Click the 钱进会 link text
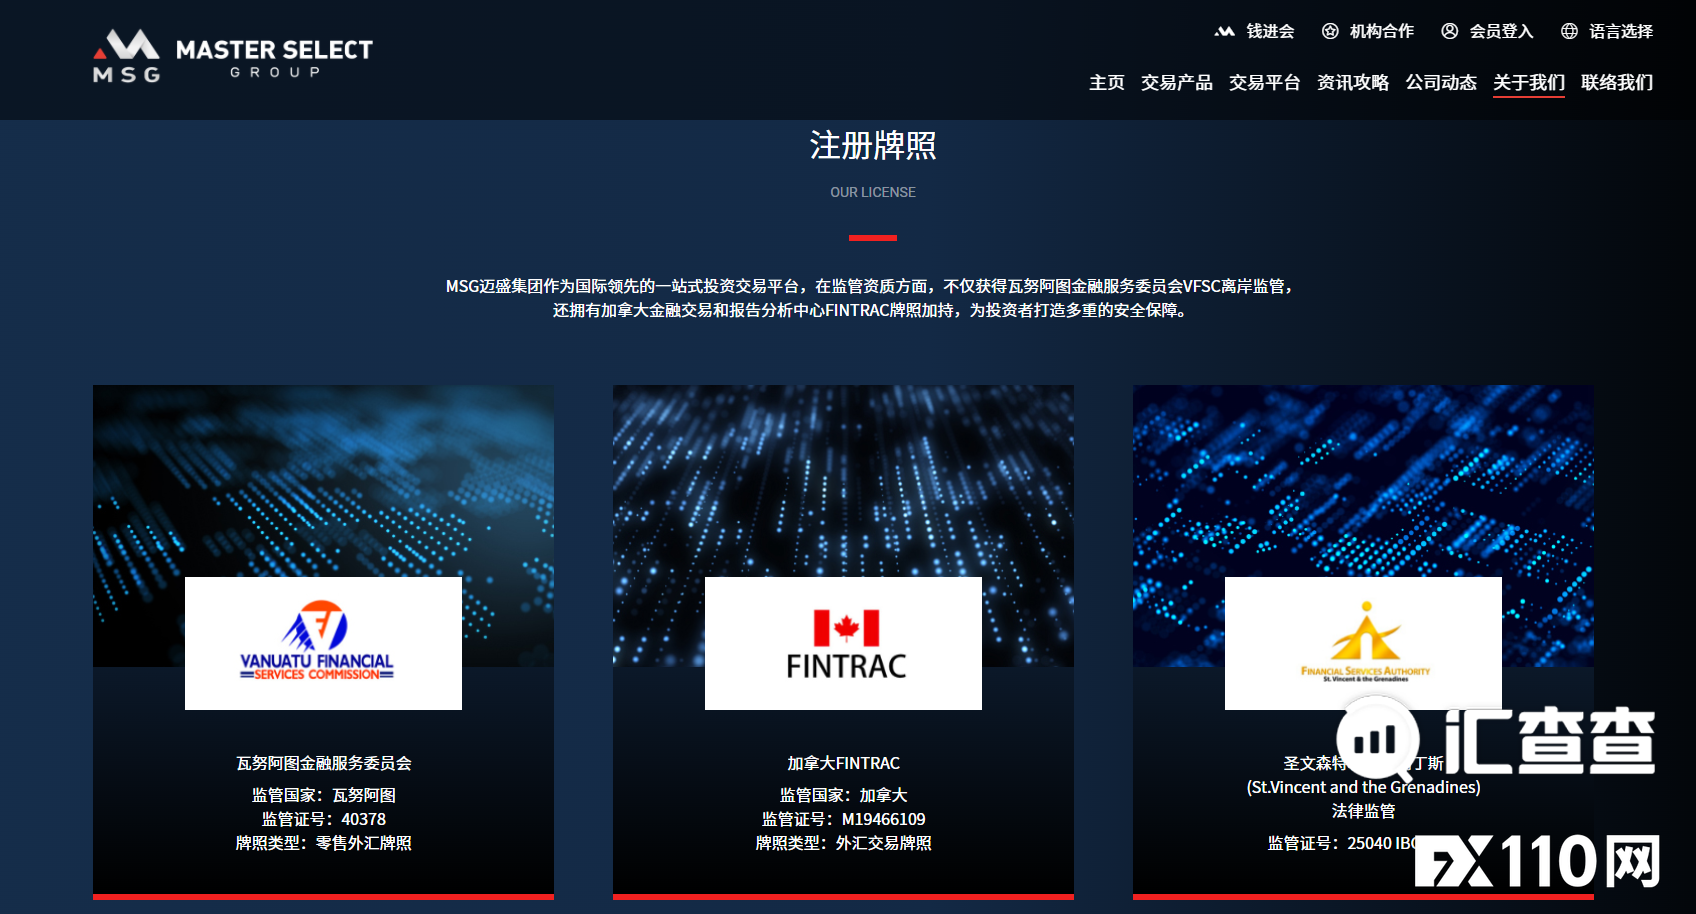The image size is (1696, 914). [x=1270, y=31]
